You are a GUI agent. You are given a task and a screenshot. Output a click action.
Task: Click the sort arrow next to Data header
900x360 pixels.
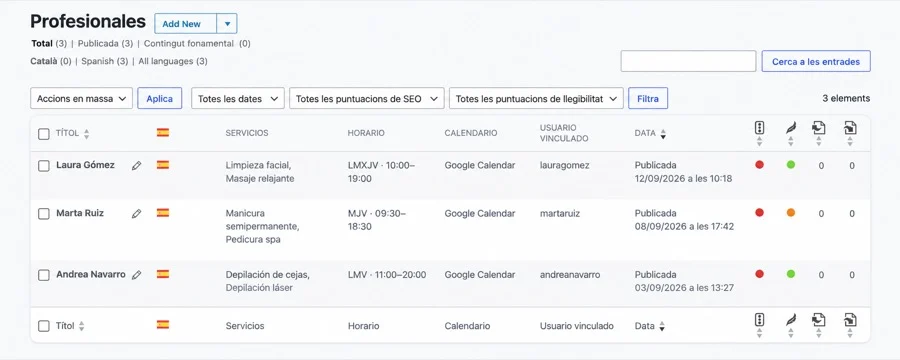(x=663, y=134)
